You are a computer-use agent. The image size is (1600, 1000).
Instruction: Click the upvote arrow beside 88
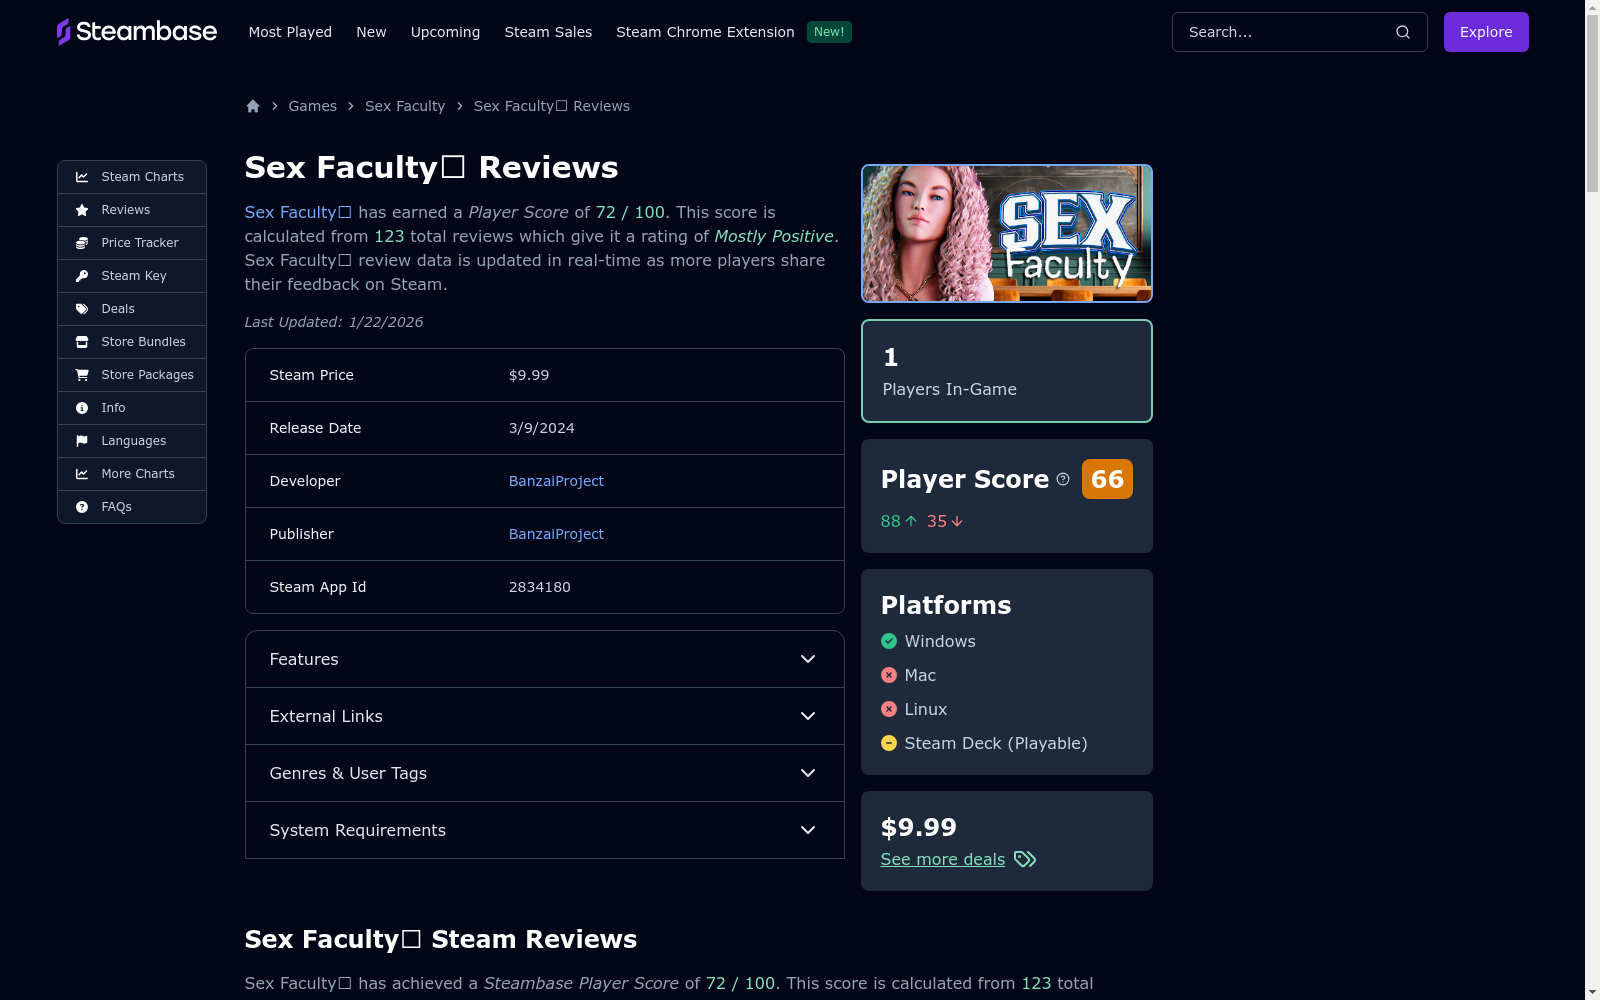coord(911,521)
